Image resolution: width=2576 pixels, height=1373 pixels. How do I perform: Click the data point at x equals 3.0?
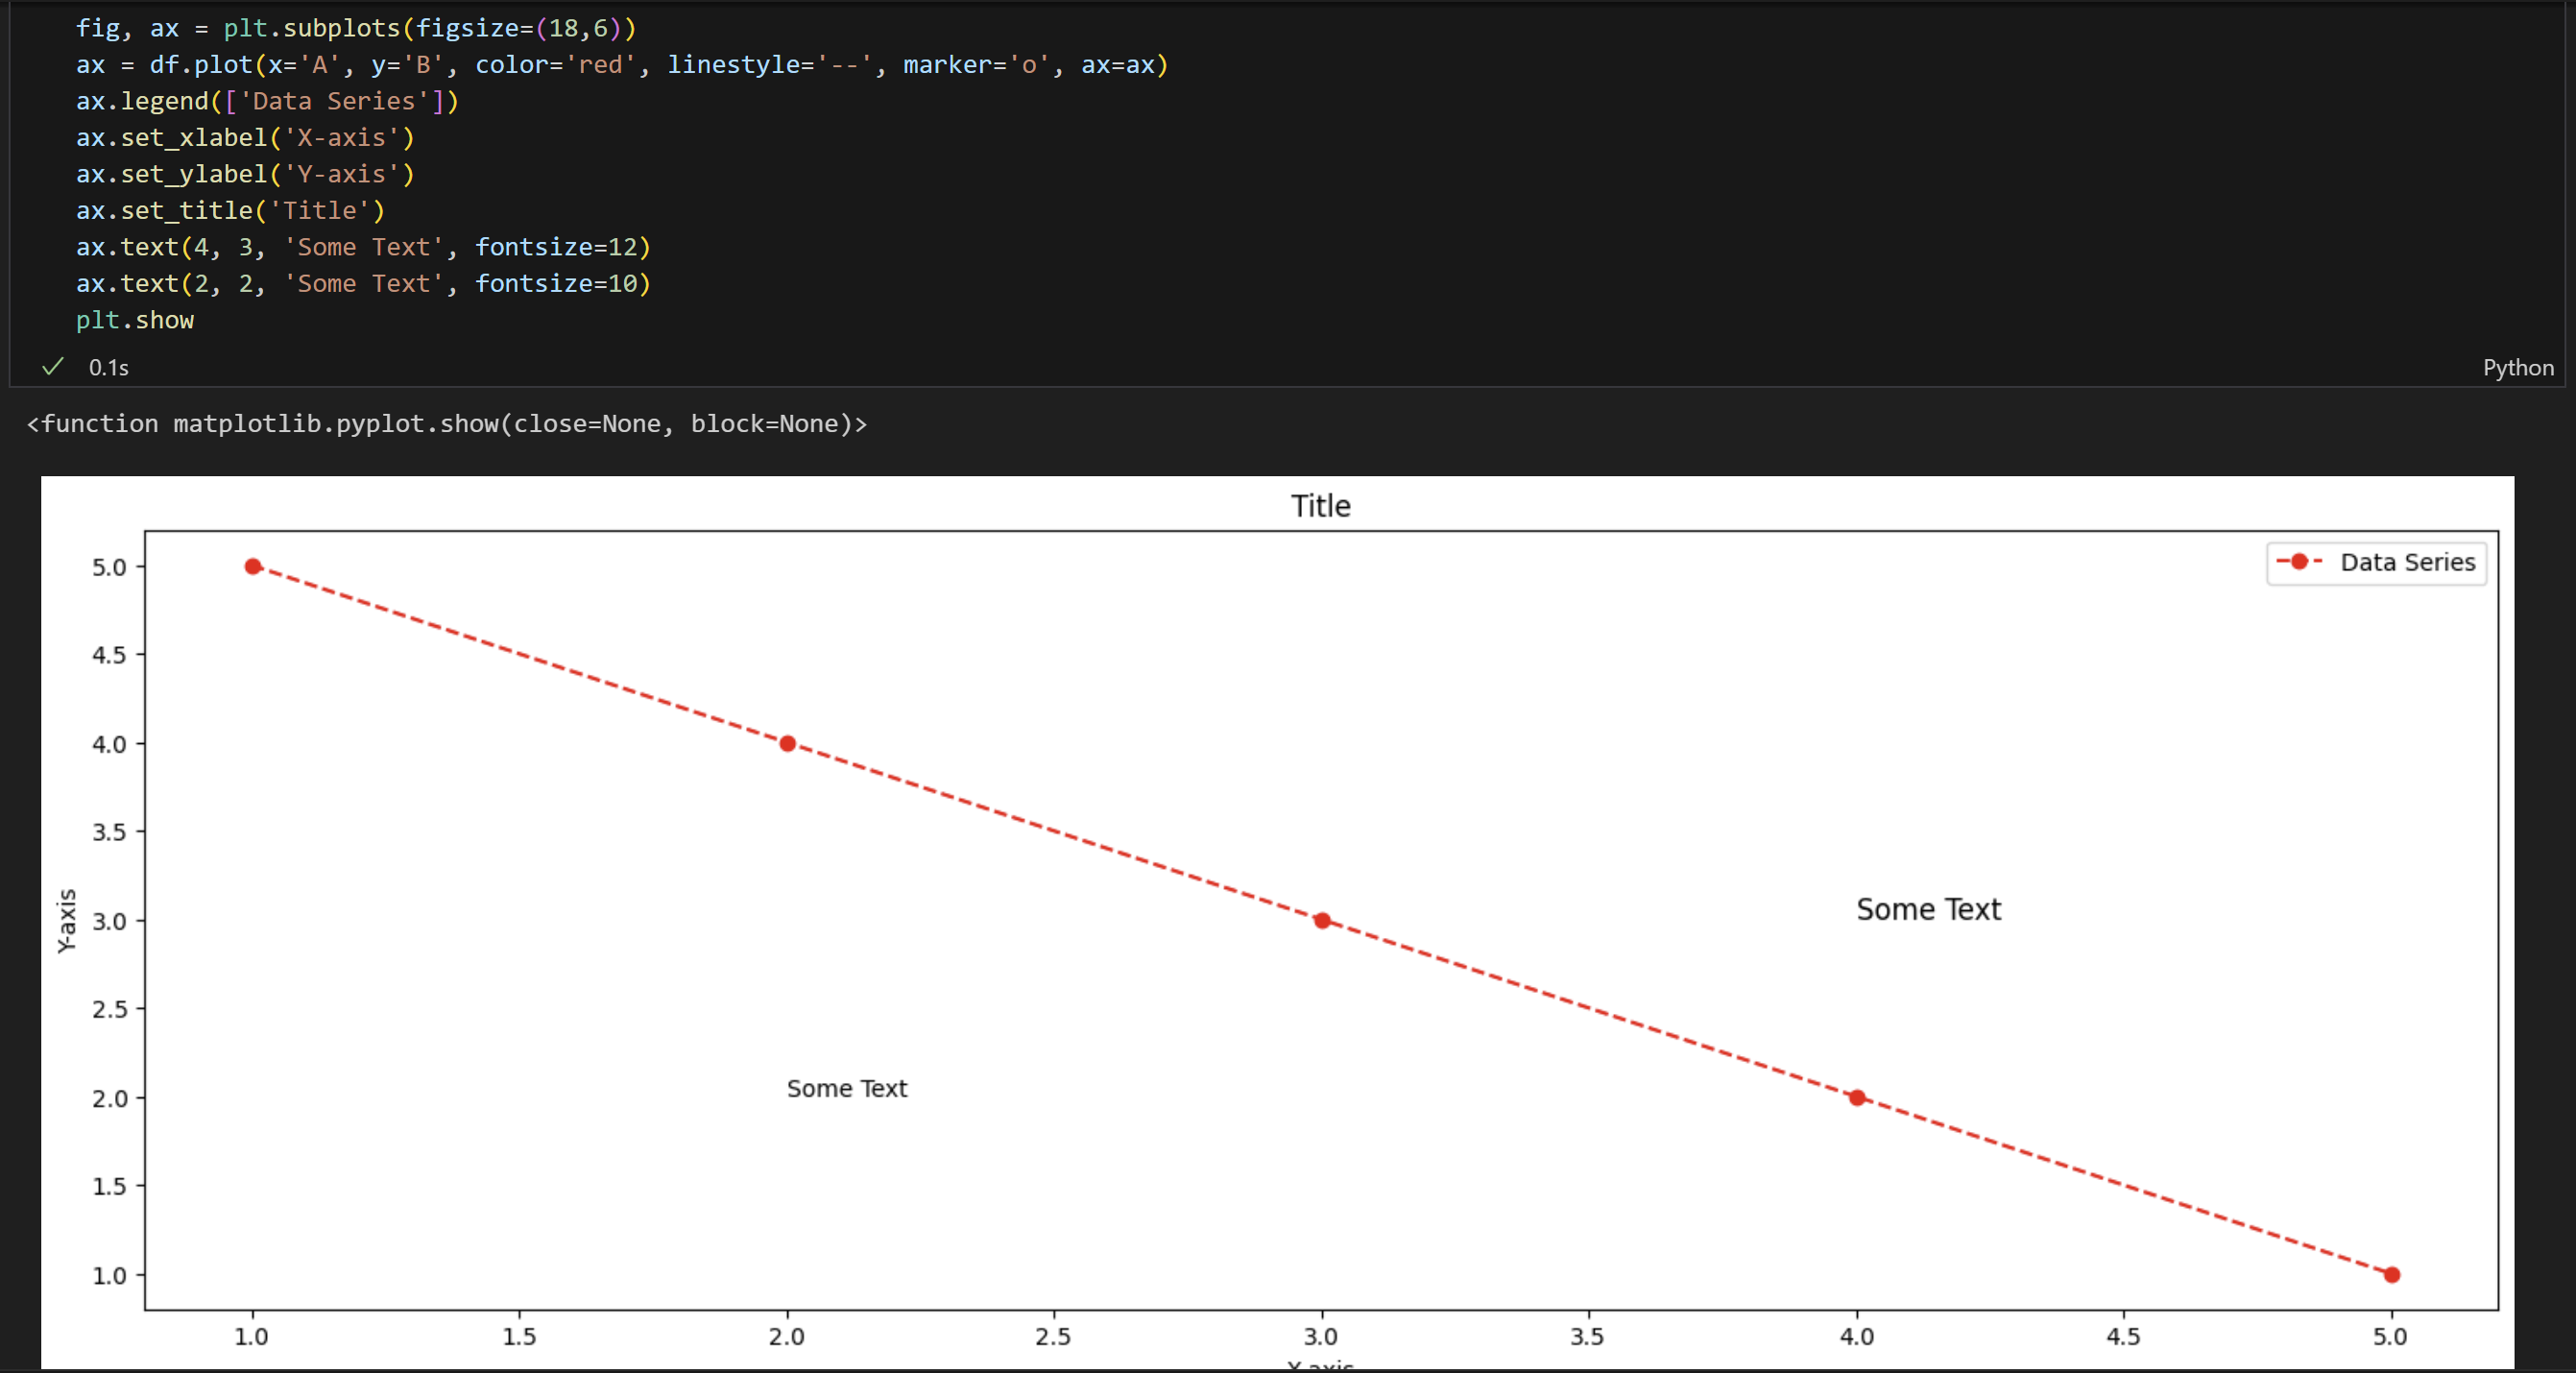click(1322, 920)
